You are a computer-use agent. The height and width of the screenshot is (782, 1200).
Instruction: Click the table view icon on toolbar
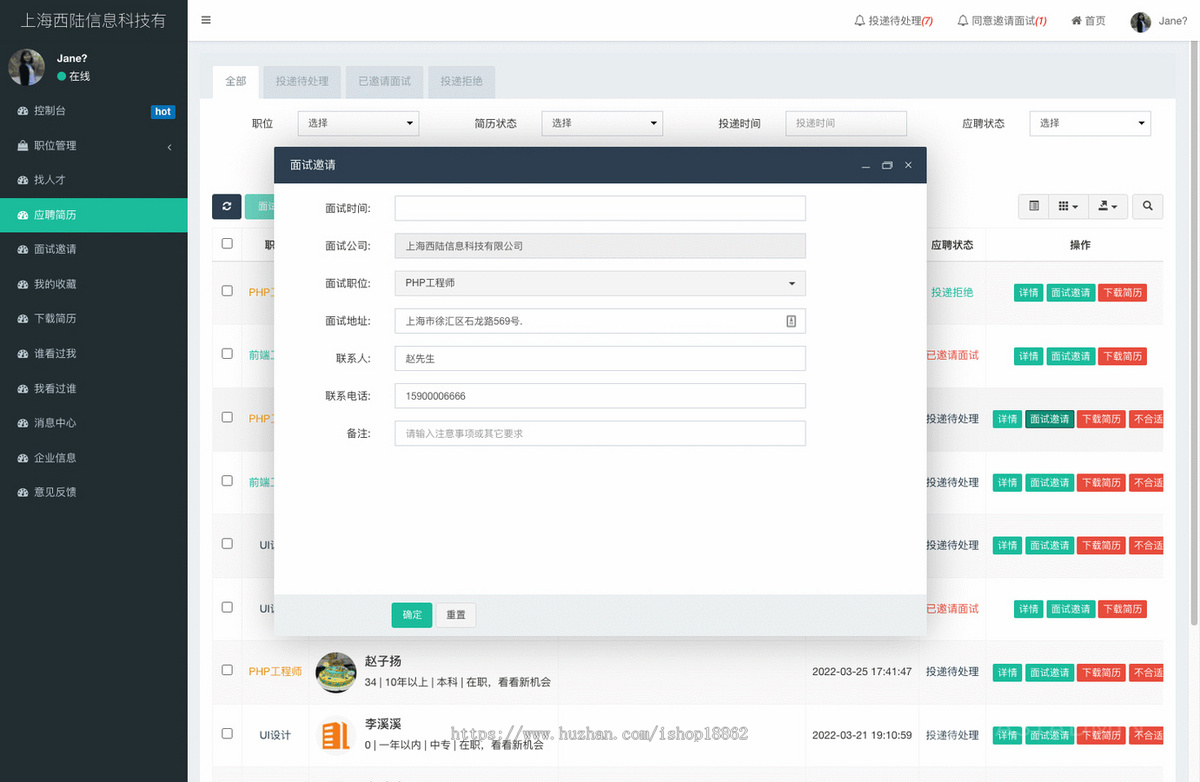tap(1033, 206)
